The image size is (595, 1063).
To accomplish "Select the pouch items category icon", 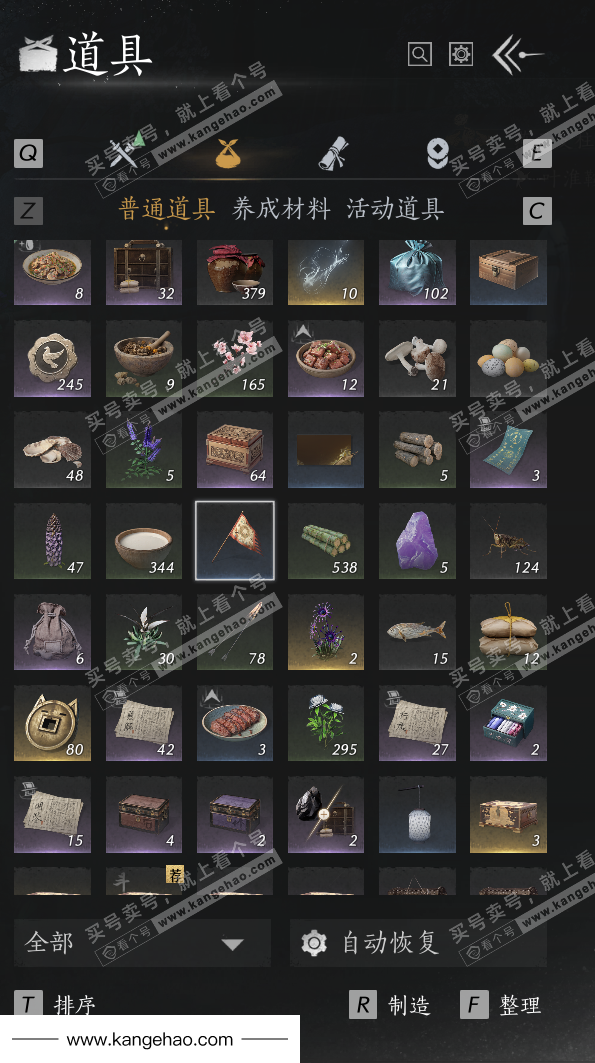I will 227,153.
